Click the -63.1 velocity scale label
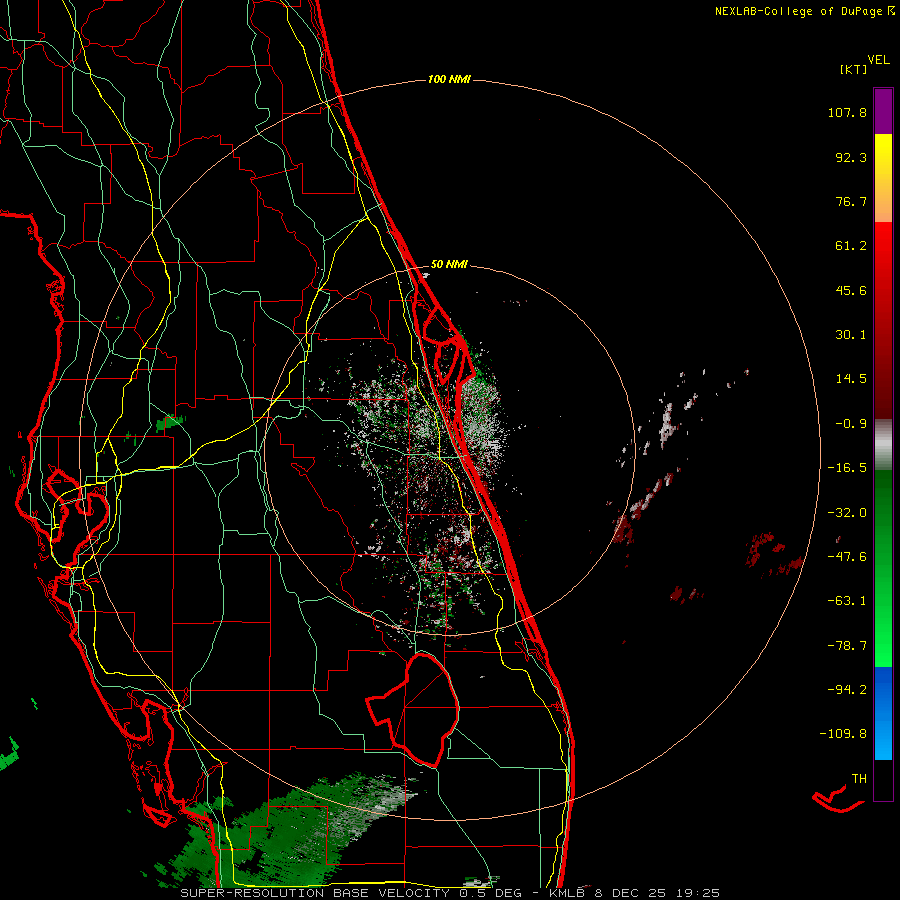 tap(847, 601)
